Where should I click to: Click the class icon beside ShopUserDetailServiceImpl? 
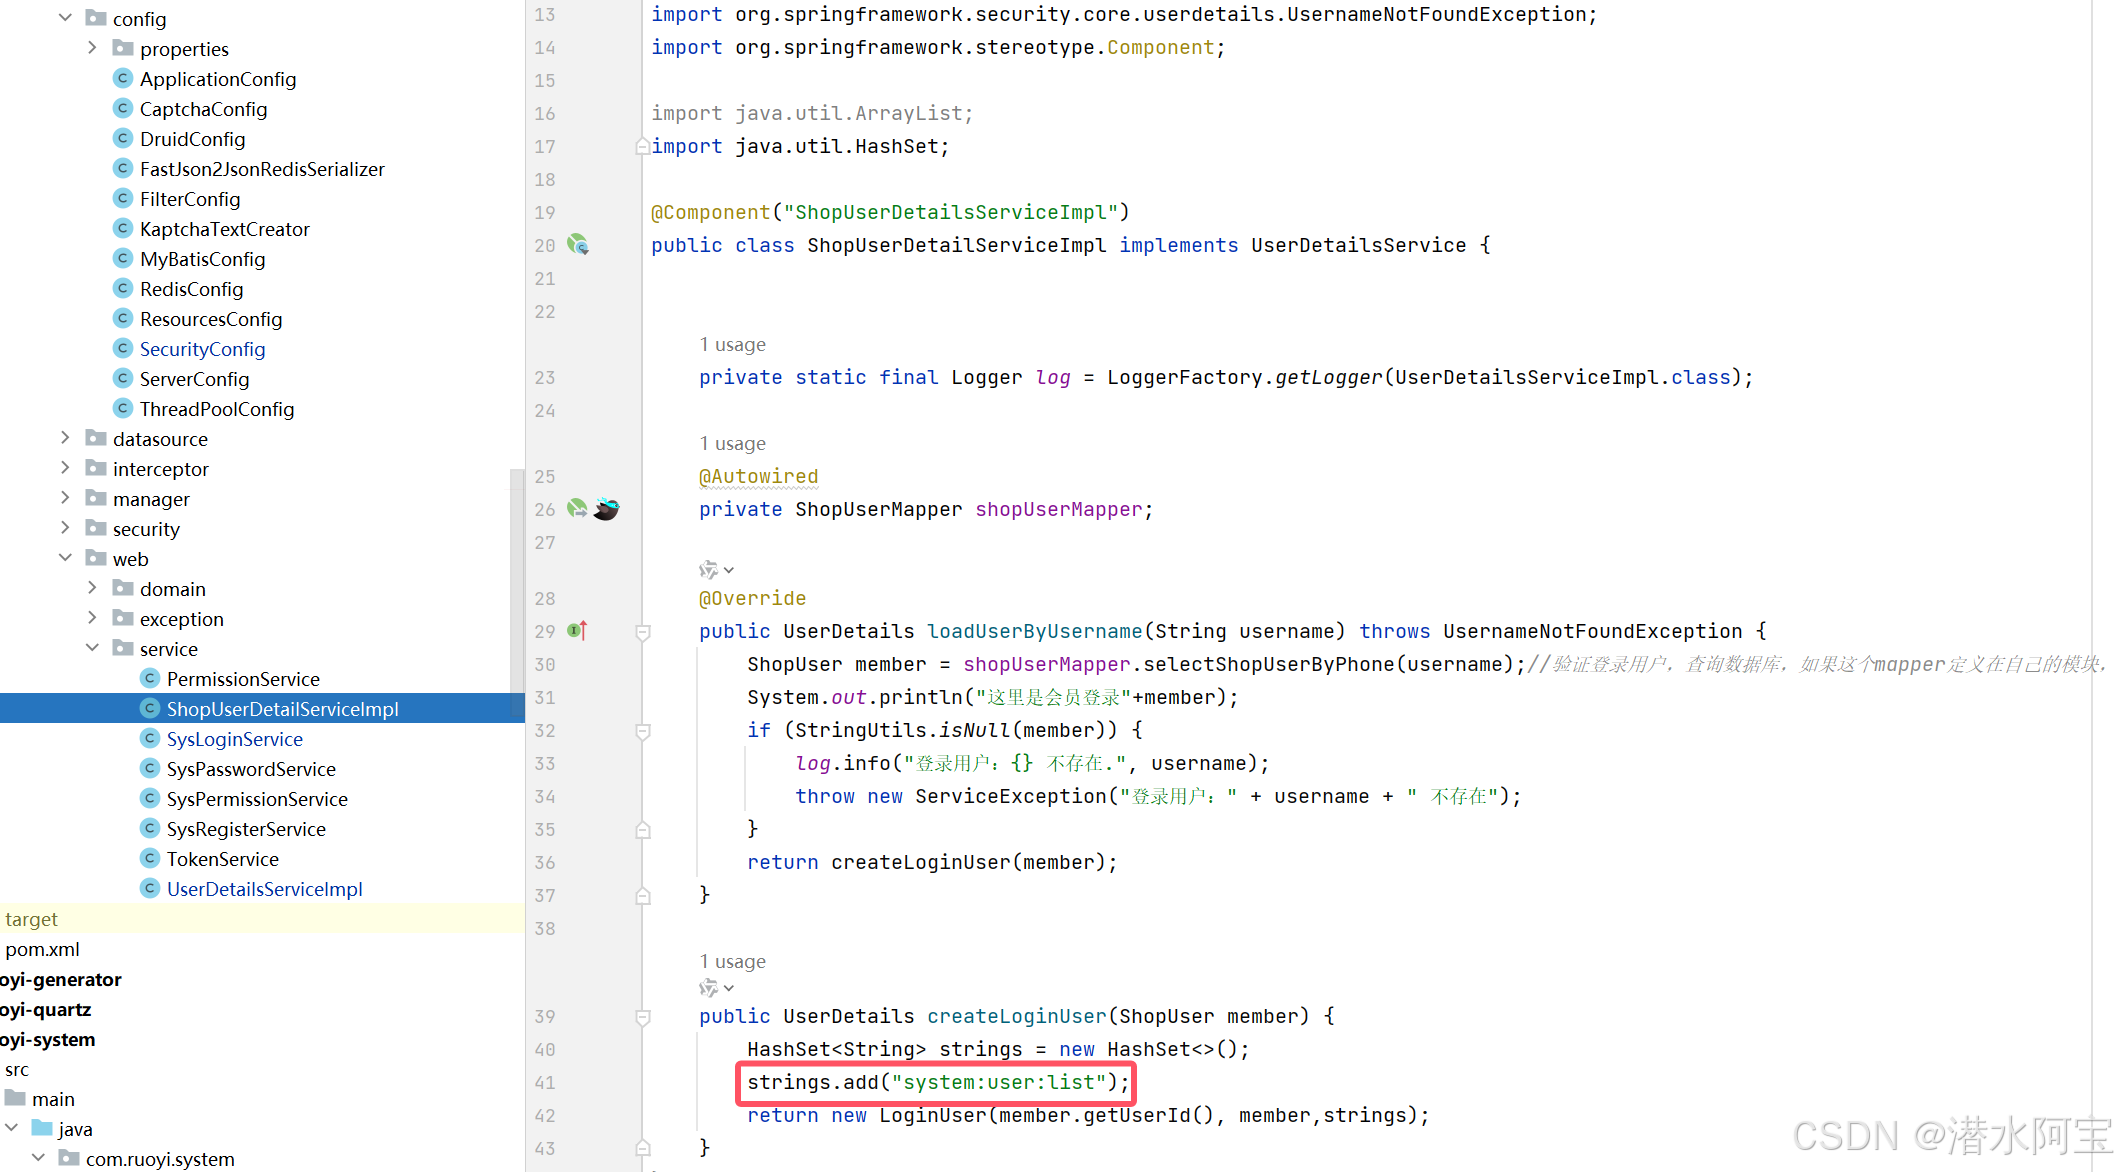point(150,708)
